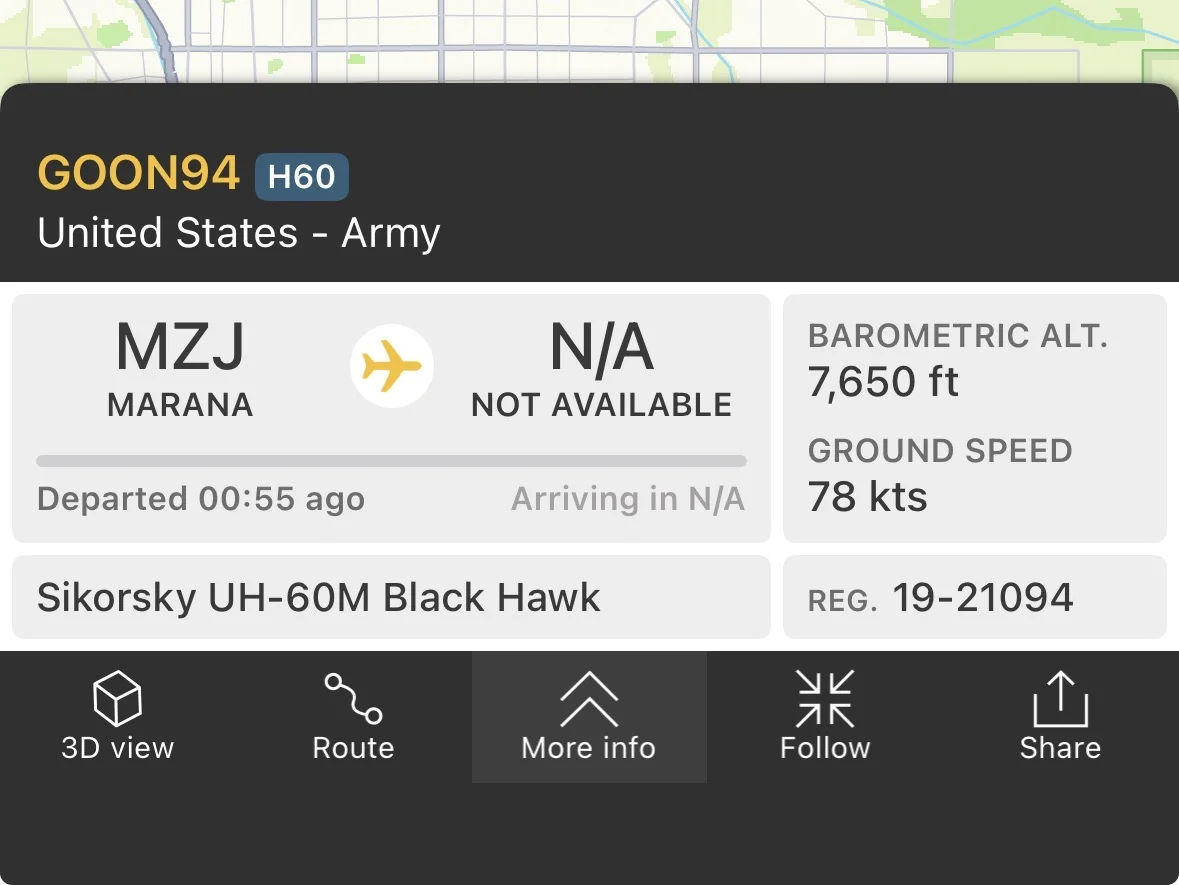Tap the Route path icon
The height and width of the screenshot is (885, 1179).
(x=353, y=697)
